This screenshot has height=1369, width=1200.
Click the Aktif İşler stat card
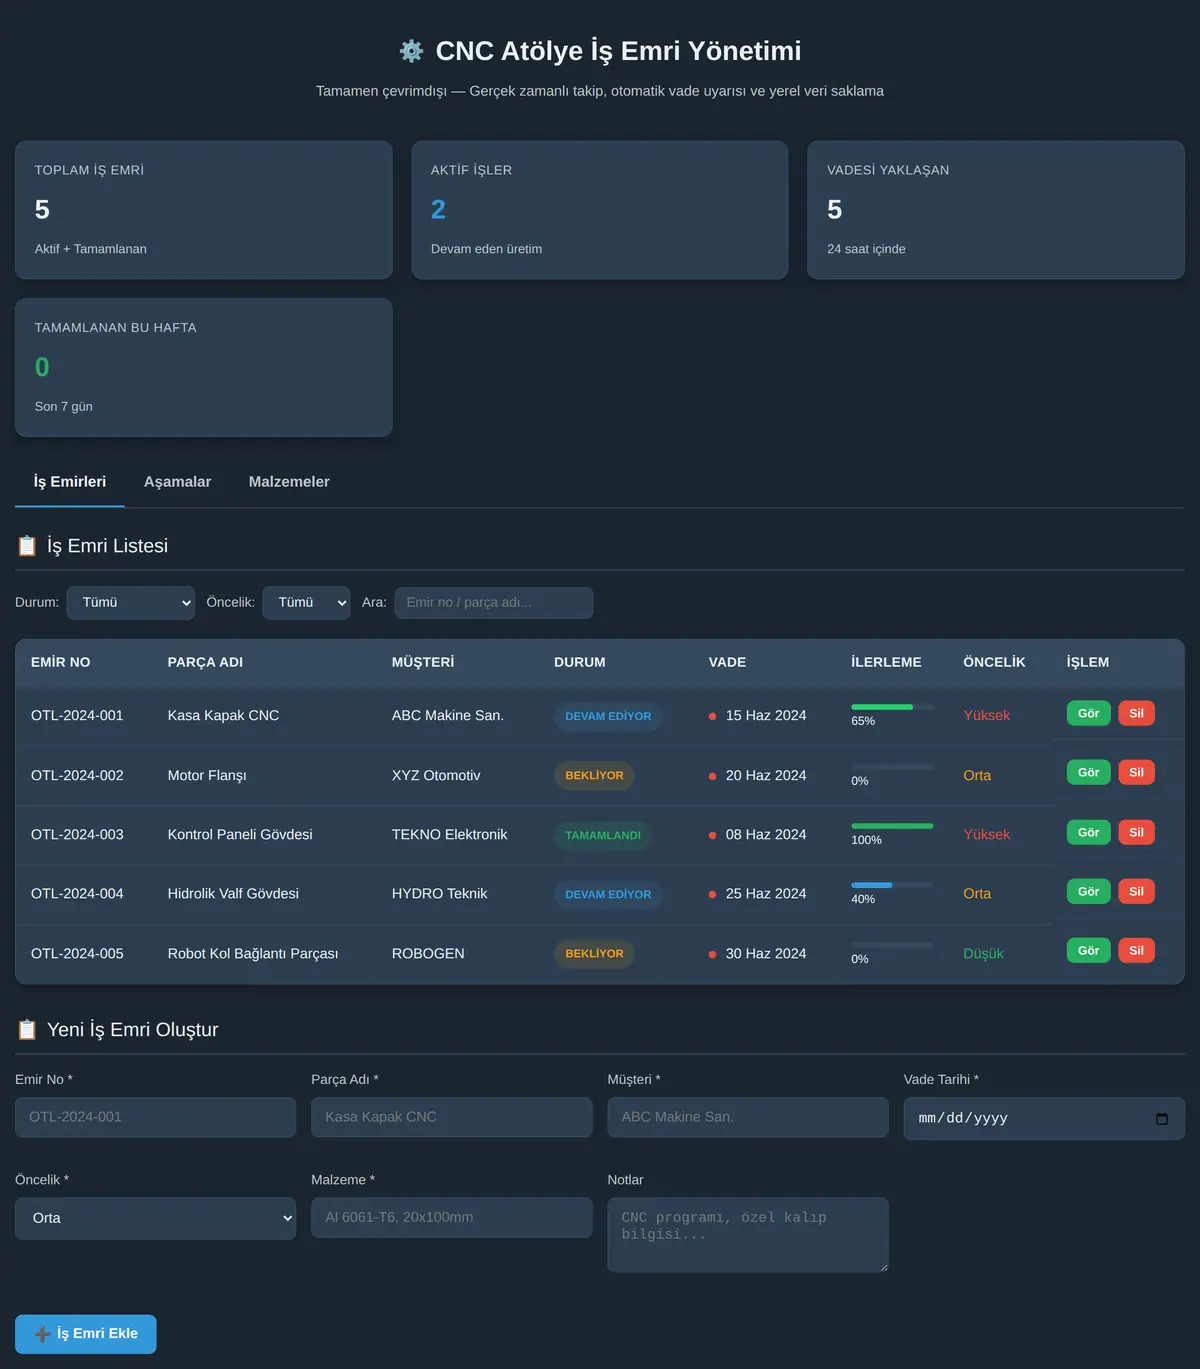pyautogui.click(x=600, y=210)
